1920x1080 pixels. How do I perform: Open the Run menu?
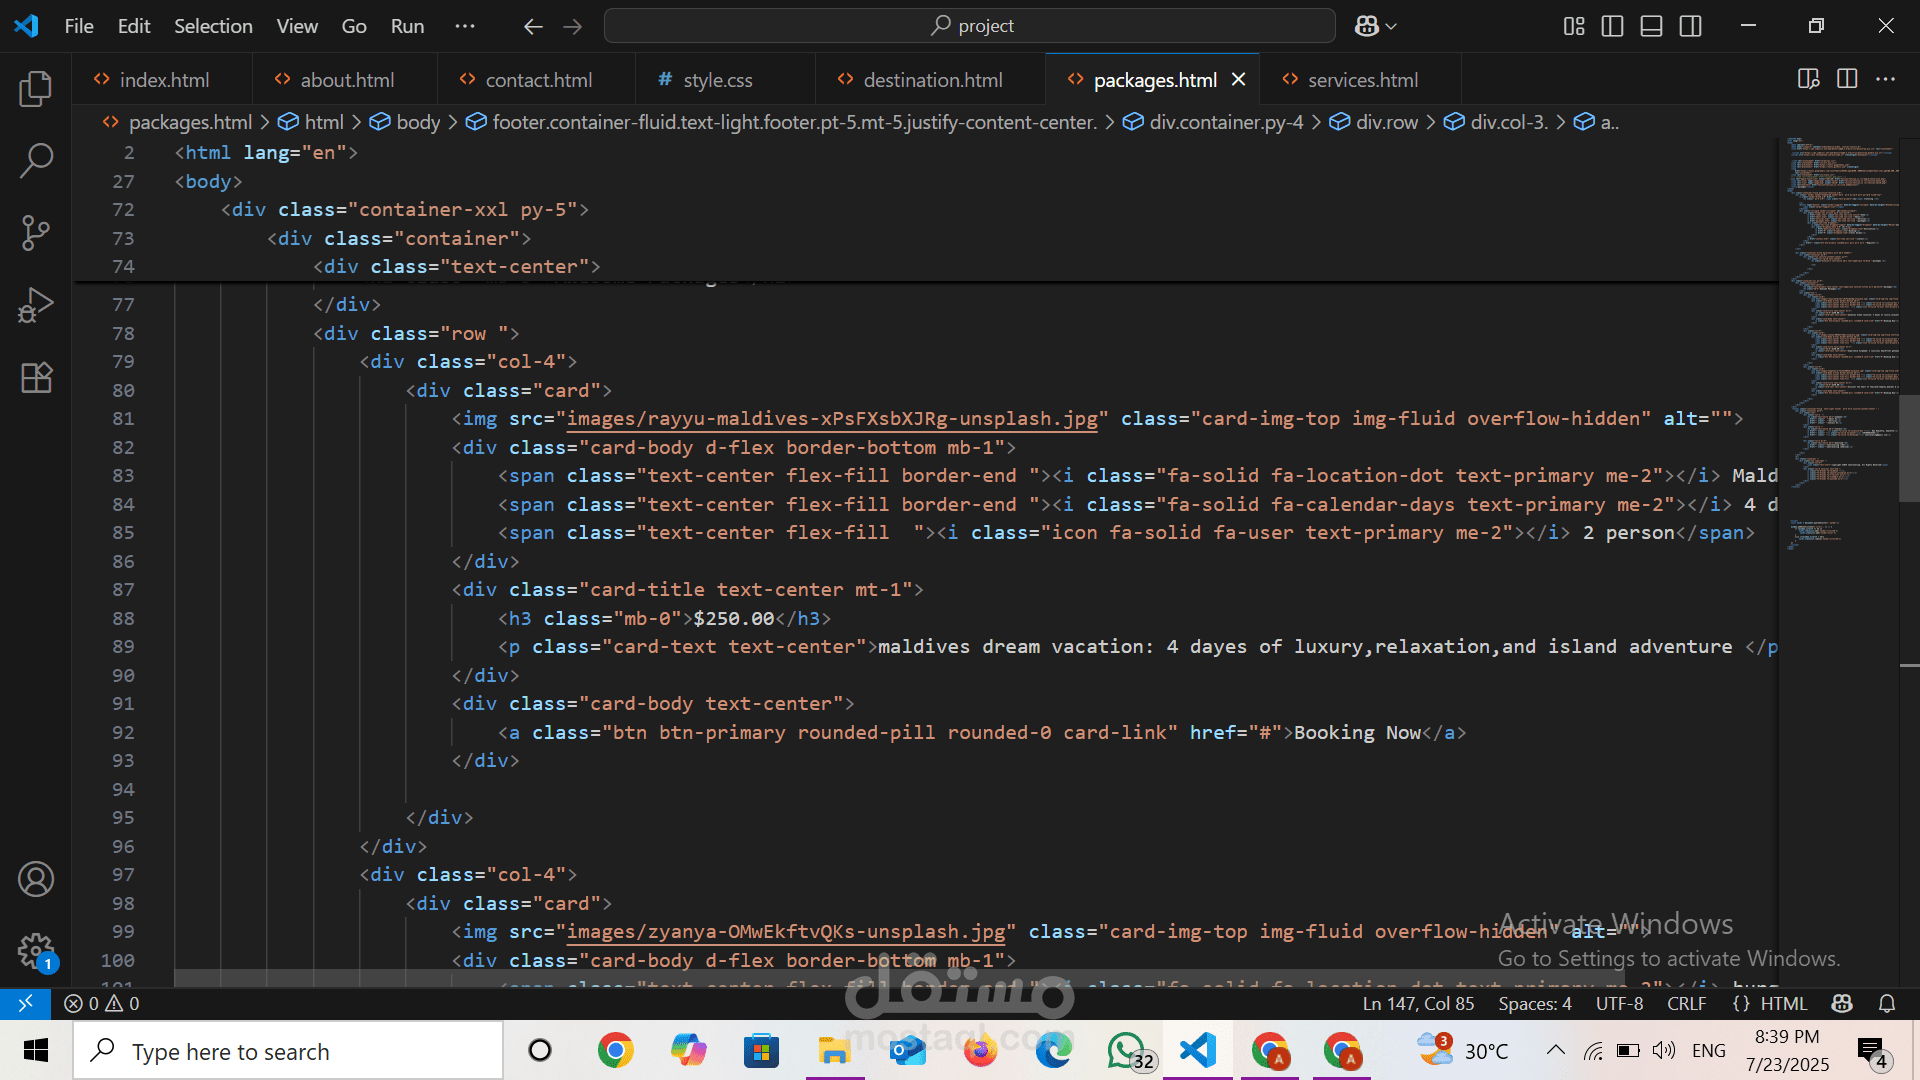tap(407, 26)
